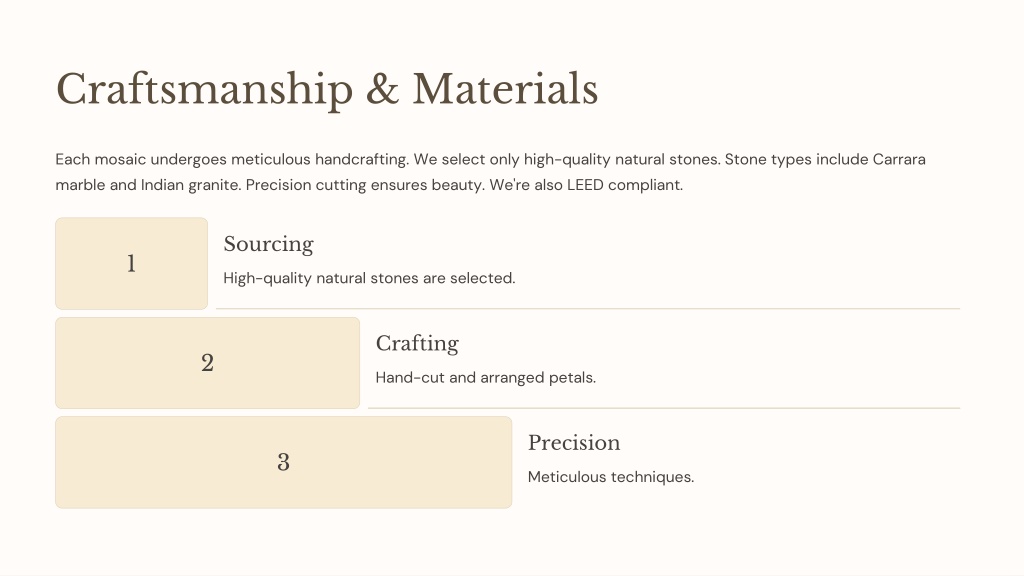Click the digit 2 inside second box
Screen dimensions: 1024x576
(x=208, y=363)
